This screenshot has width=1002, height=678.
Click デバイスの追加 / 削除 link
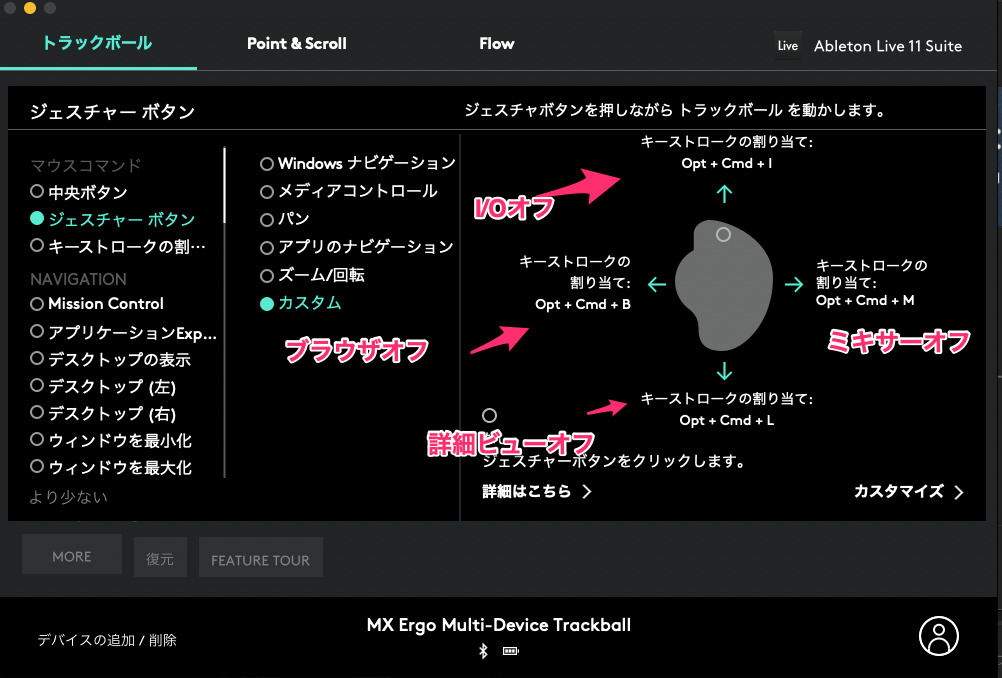[107, 640]
